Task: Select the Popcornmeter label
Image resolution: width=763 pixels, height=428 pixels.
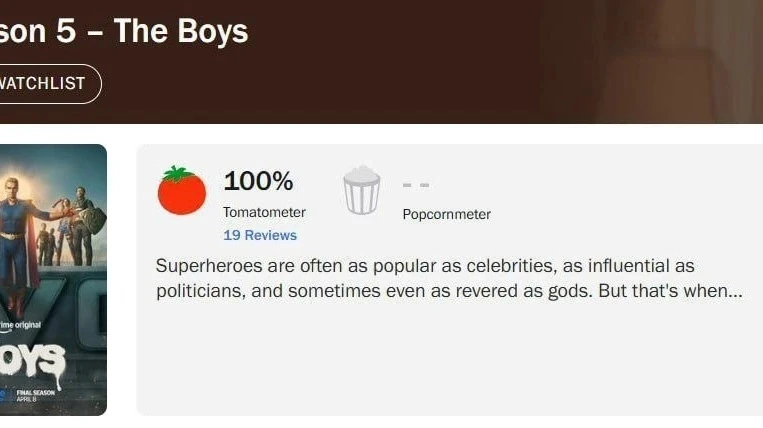Action: 446,214
